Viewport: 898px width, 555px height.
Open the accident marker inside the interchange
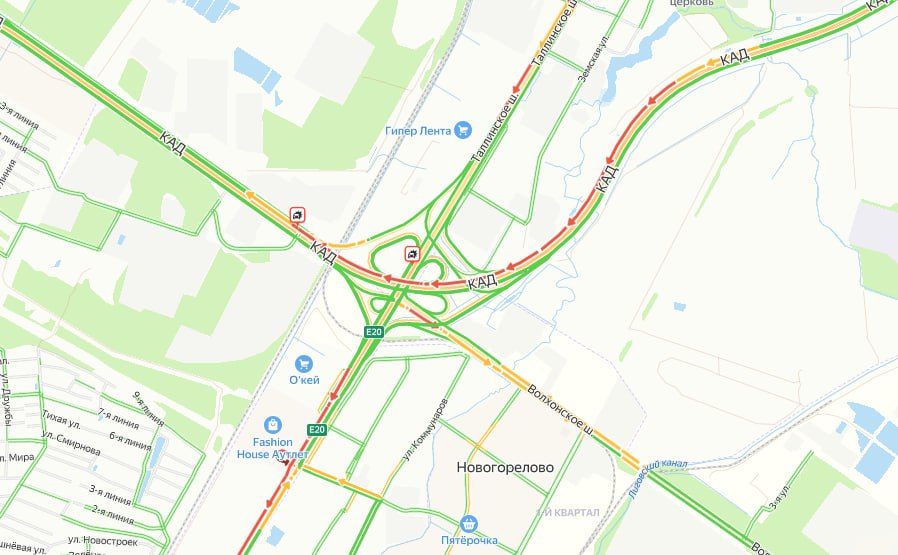(x=412, y=253)
